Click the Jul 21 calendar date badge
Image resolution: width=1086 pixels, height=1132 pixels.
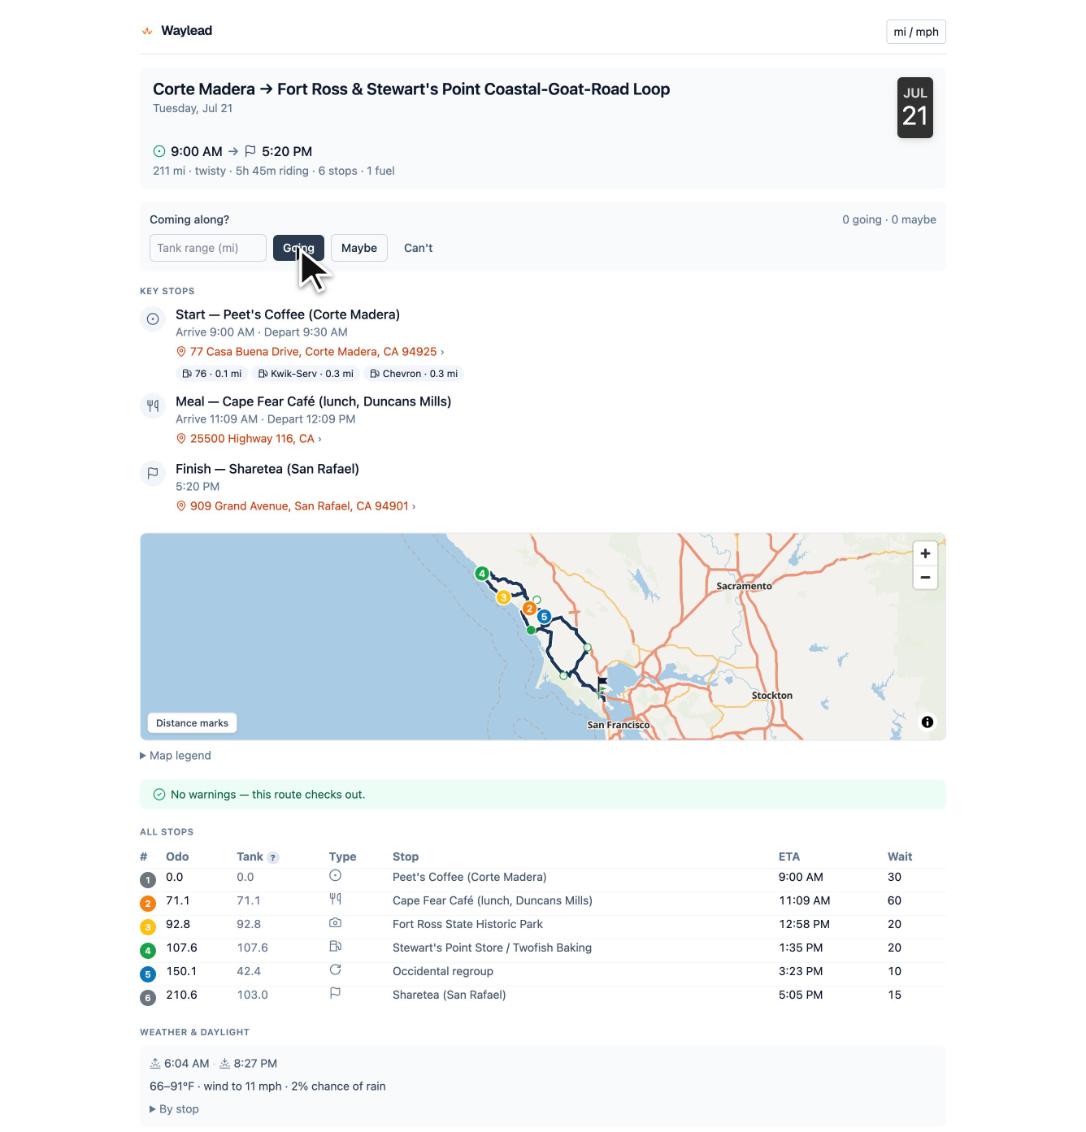pyautogui.click(x=915, y=108)
